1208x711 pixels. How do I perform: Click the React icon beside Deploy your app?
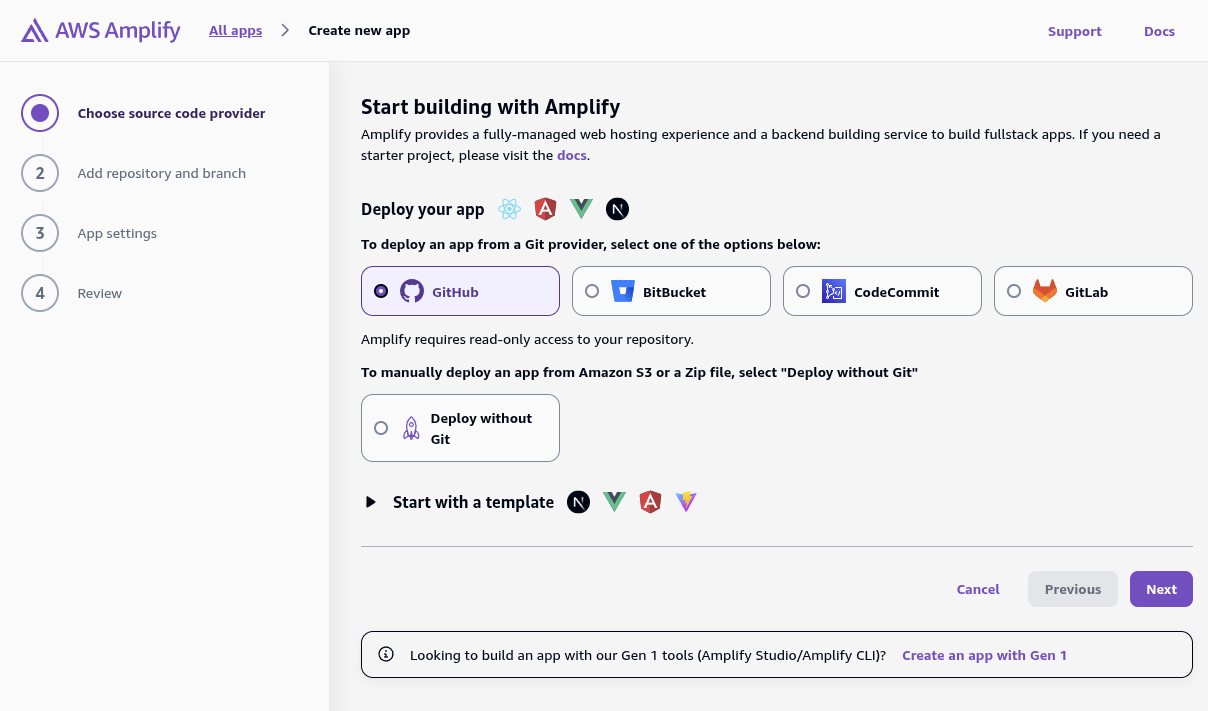click(510, 209)
